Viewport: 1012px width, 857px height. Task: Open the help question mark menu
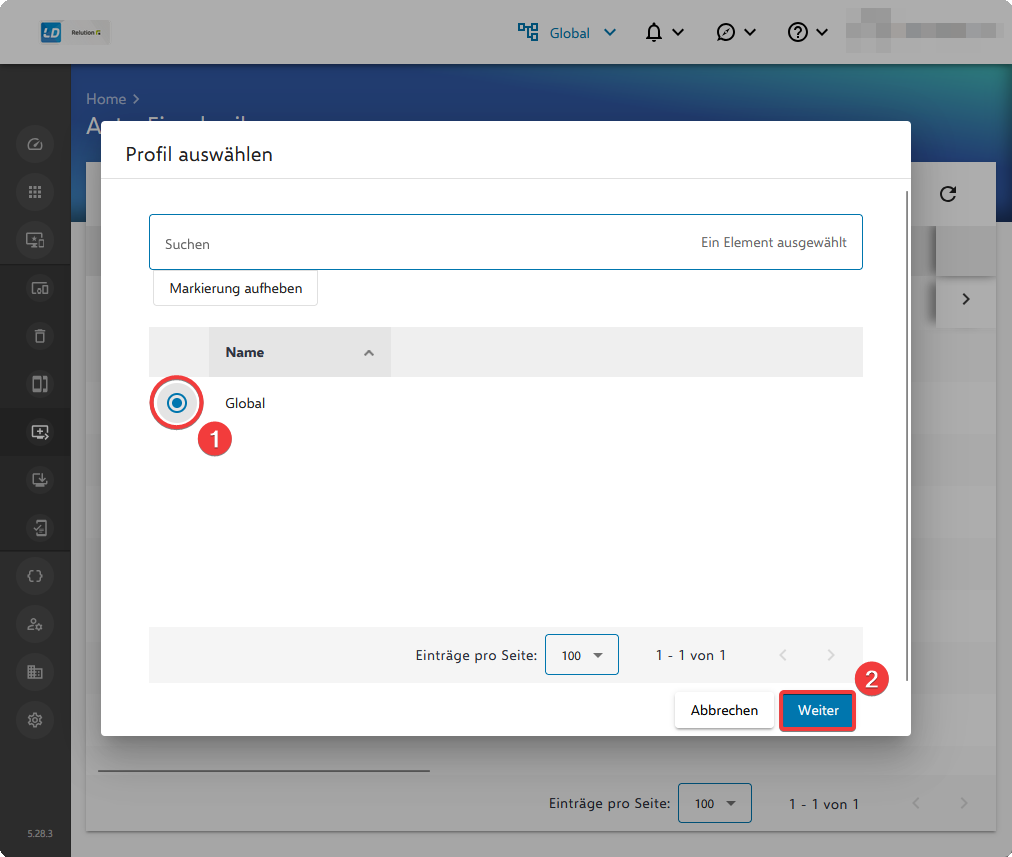[807, 32]
